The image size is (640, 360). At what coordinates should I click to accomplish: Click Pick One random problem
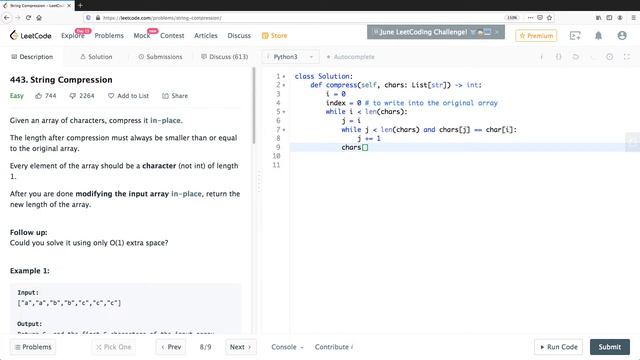coord(113,347)
